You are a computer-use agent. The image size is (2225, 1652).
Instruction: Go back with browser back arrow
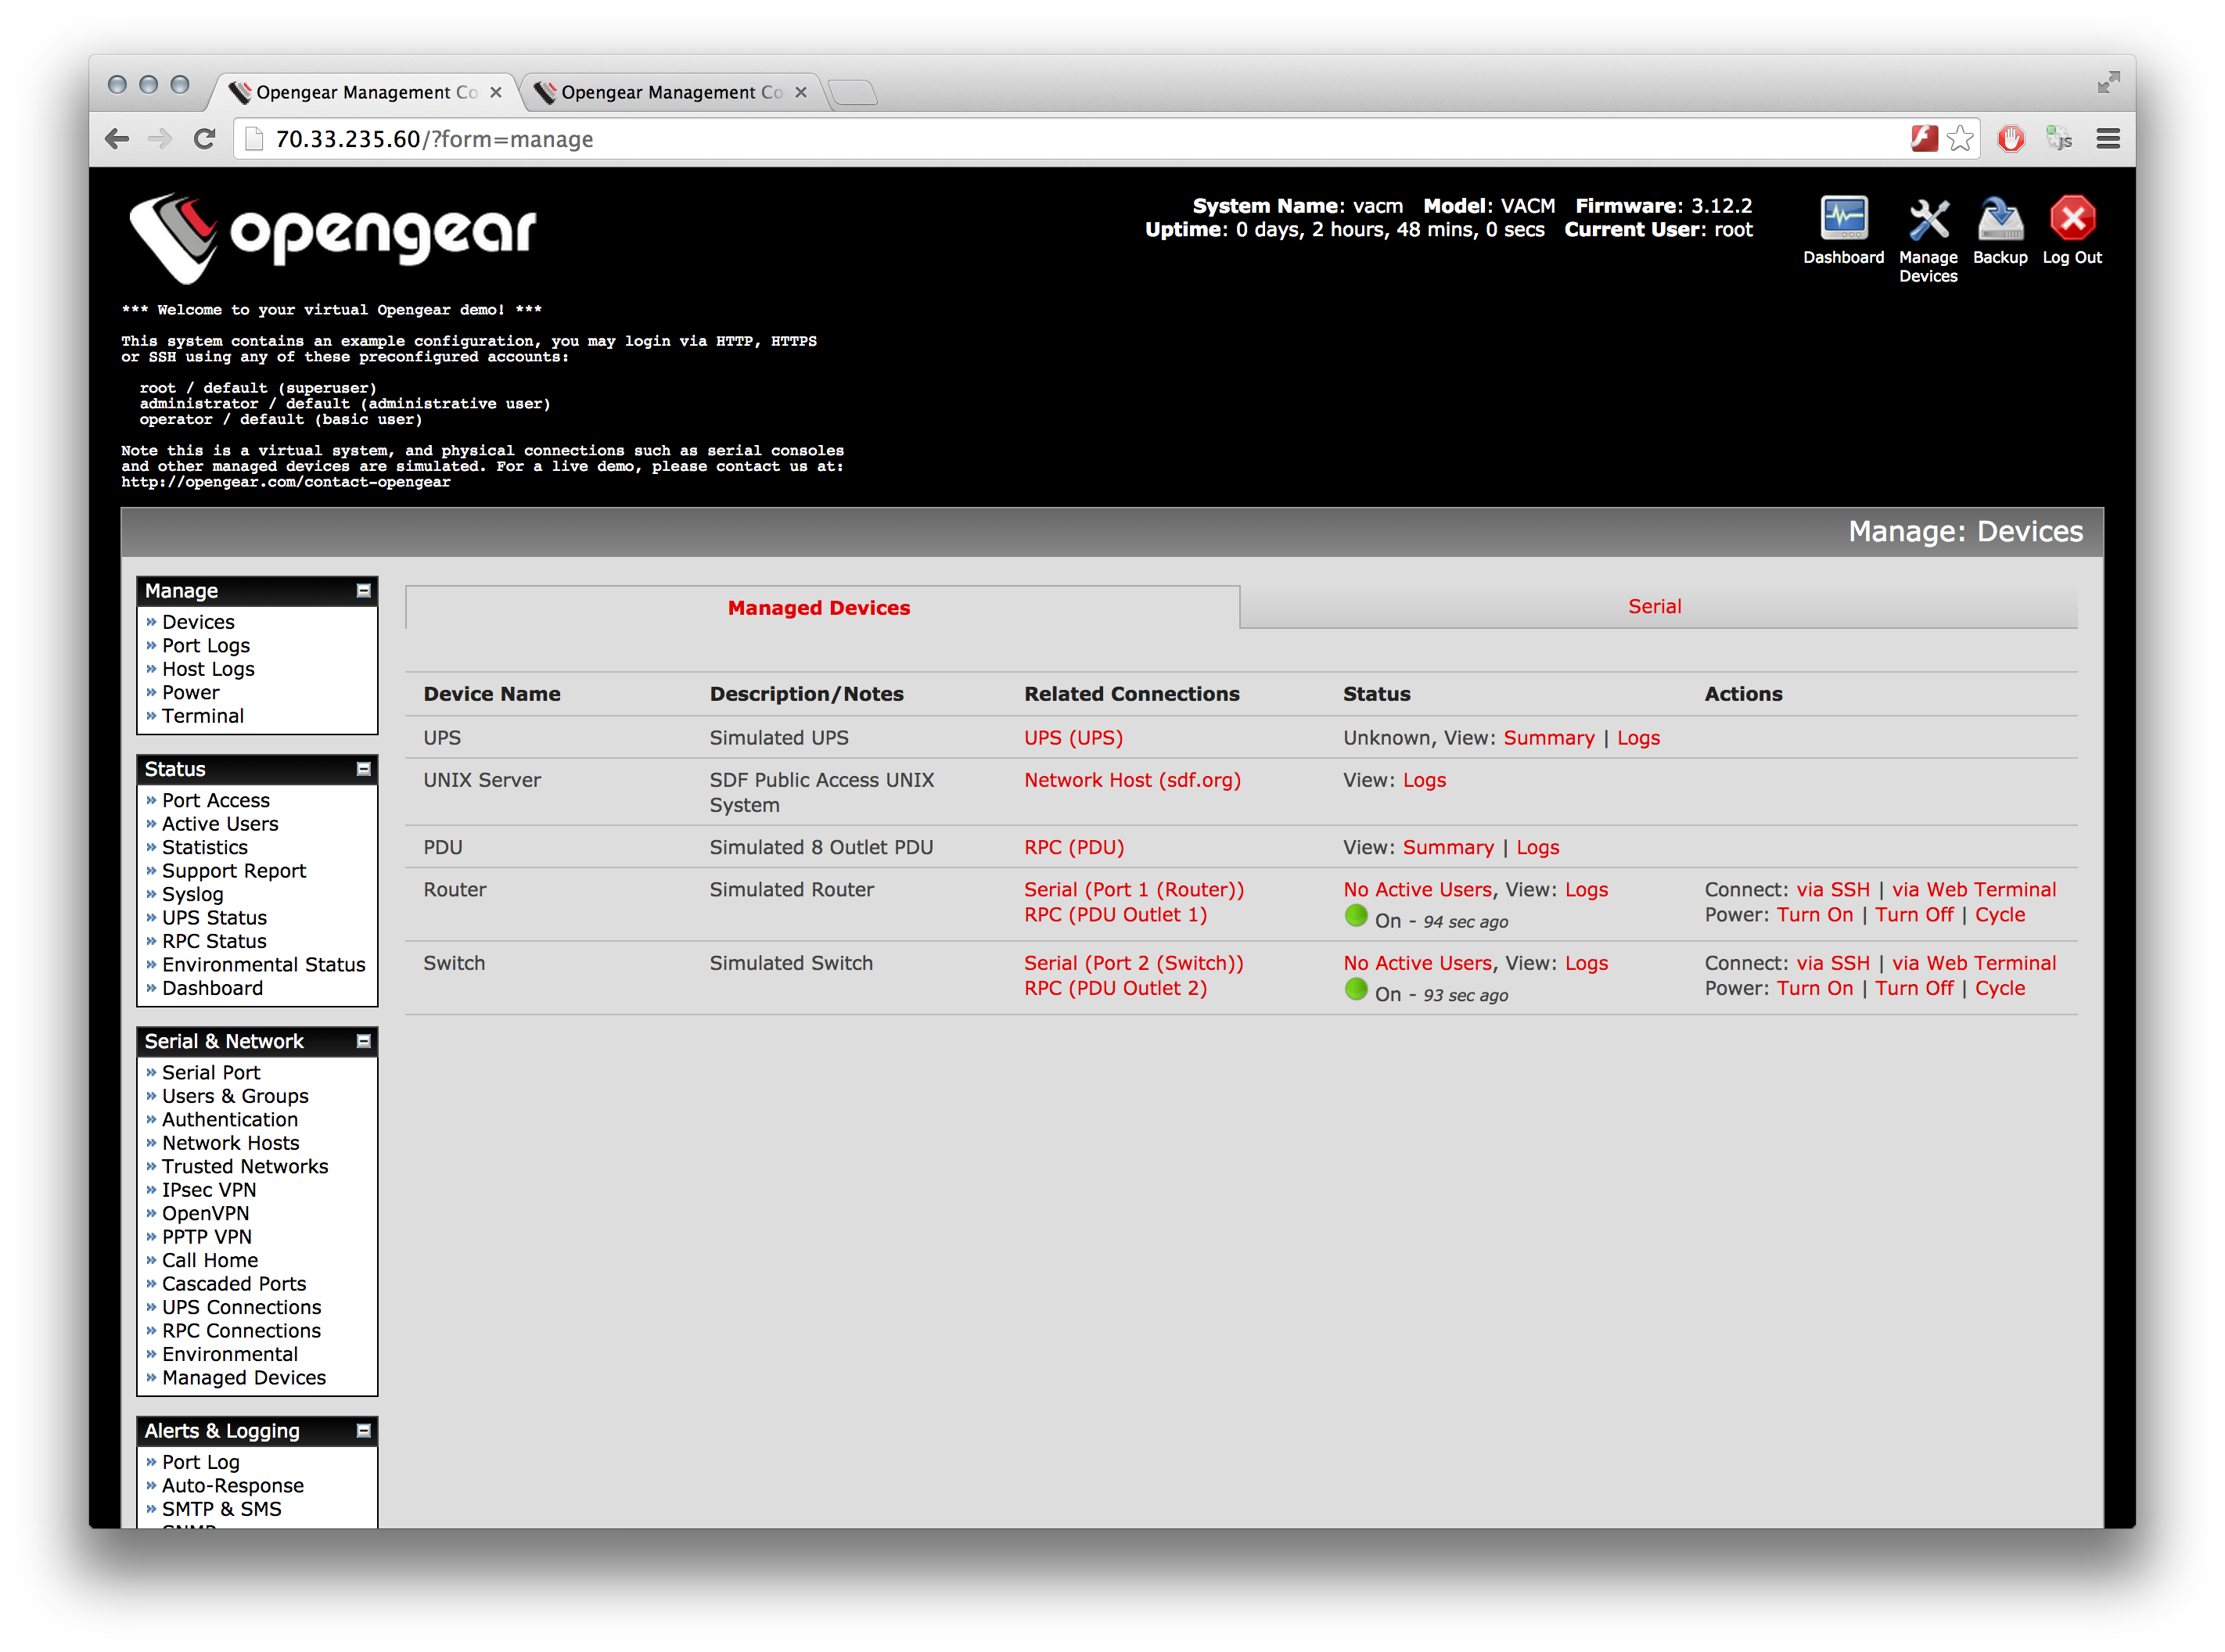(x=118, y=139)
